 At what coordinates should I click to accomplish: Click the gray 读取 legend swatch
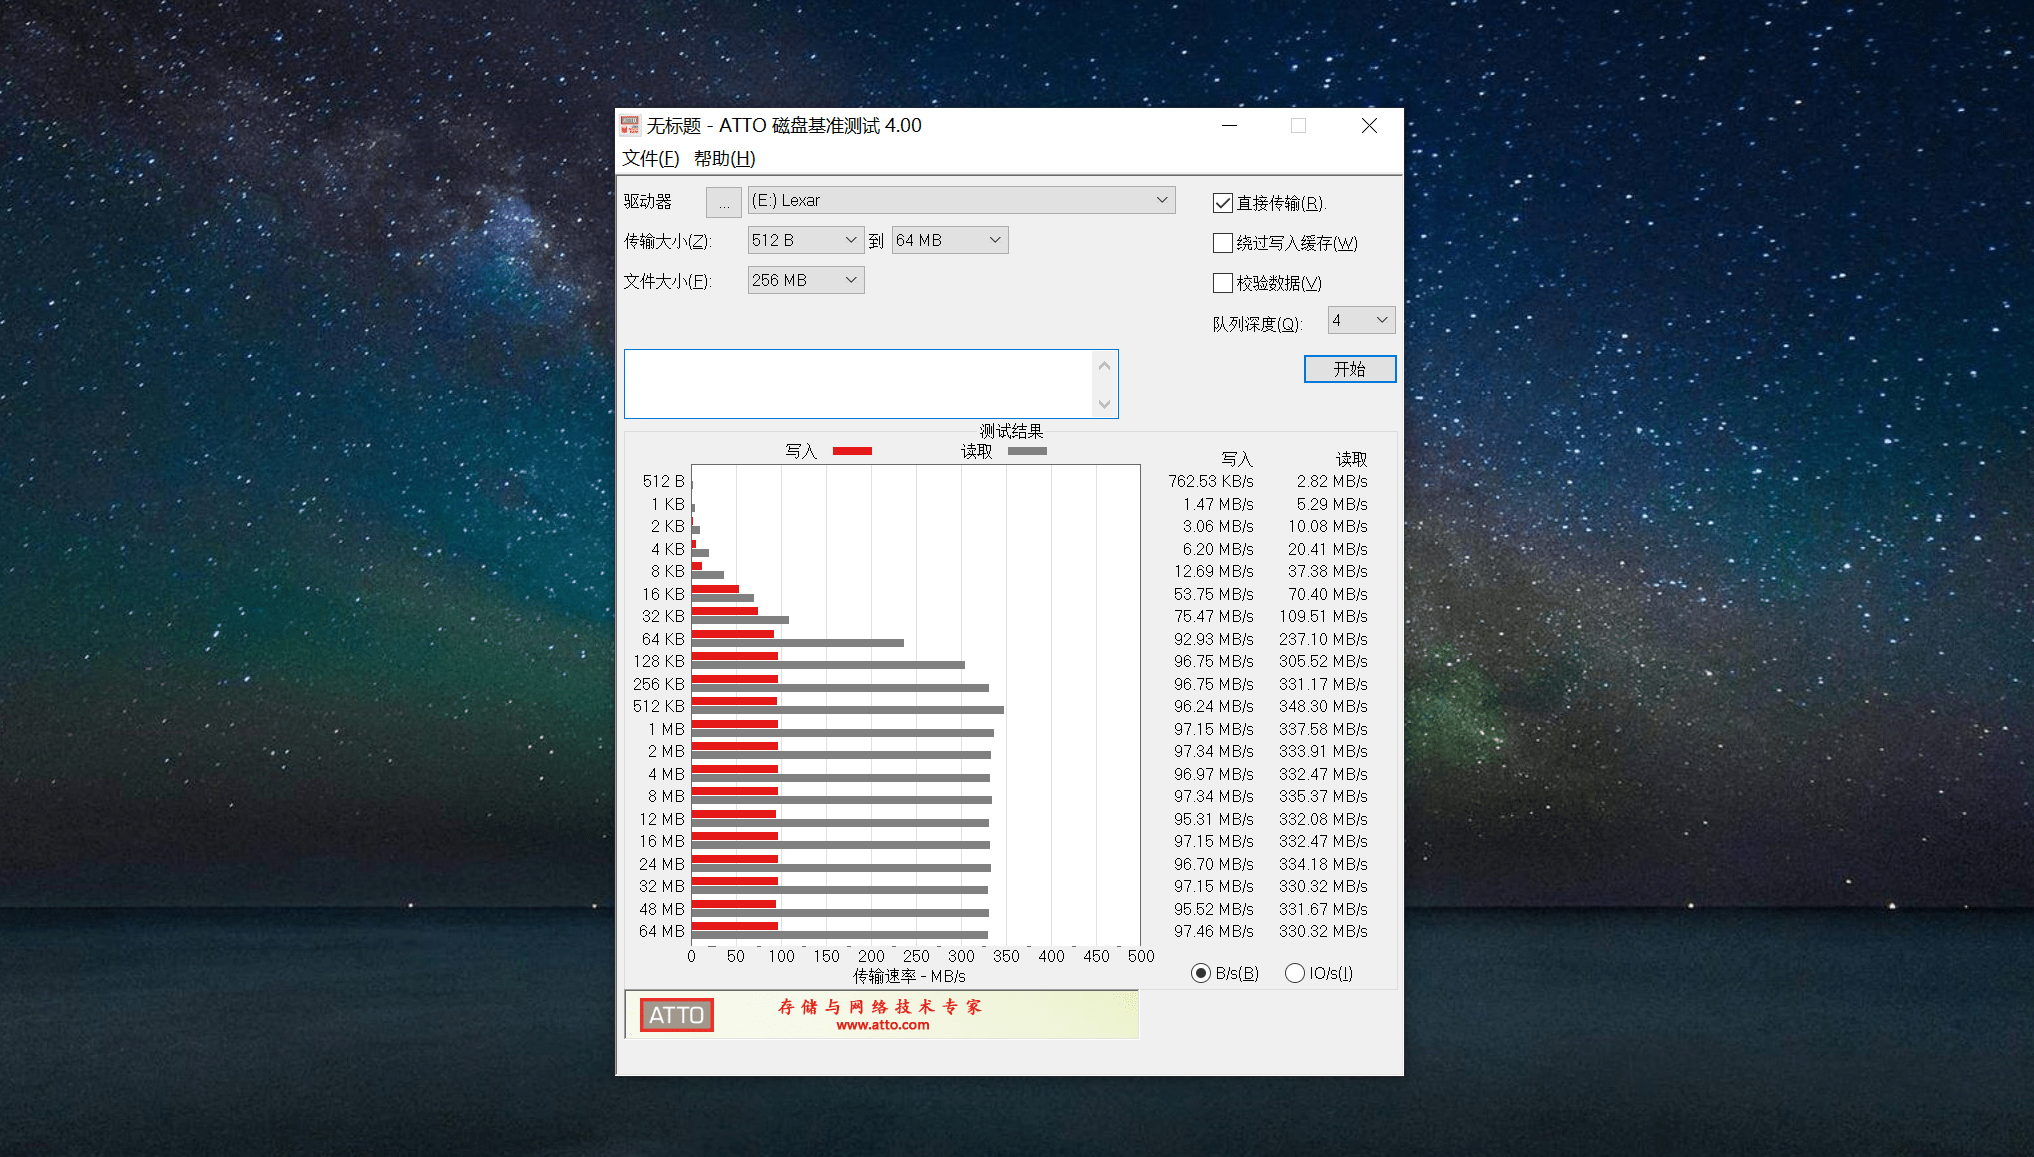click(x=1027, y=451)
